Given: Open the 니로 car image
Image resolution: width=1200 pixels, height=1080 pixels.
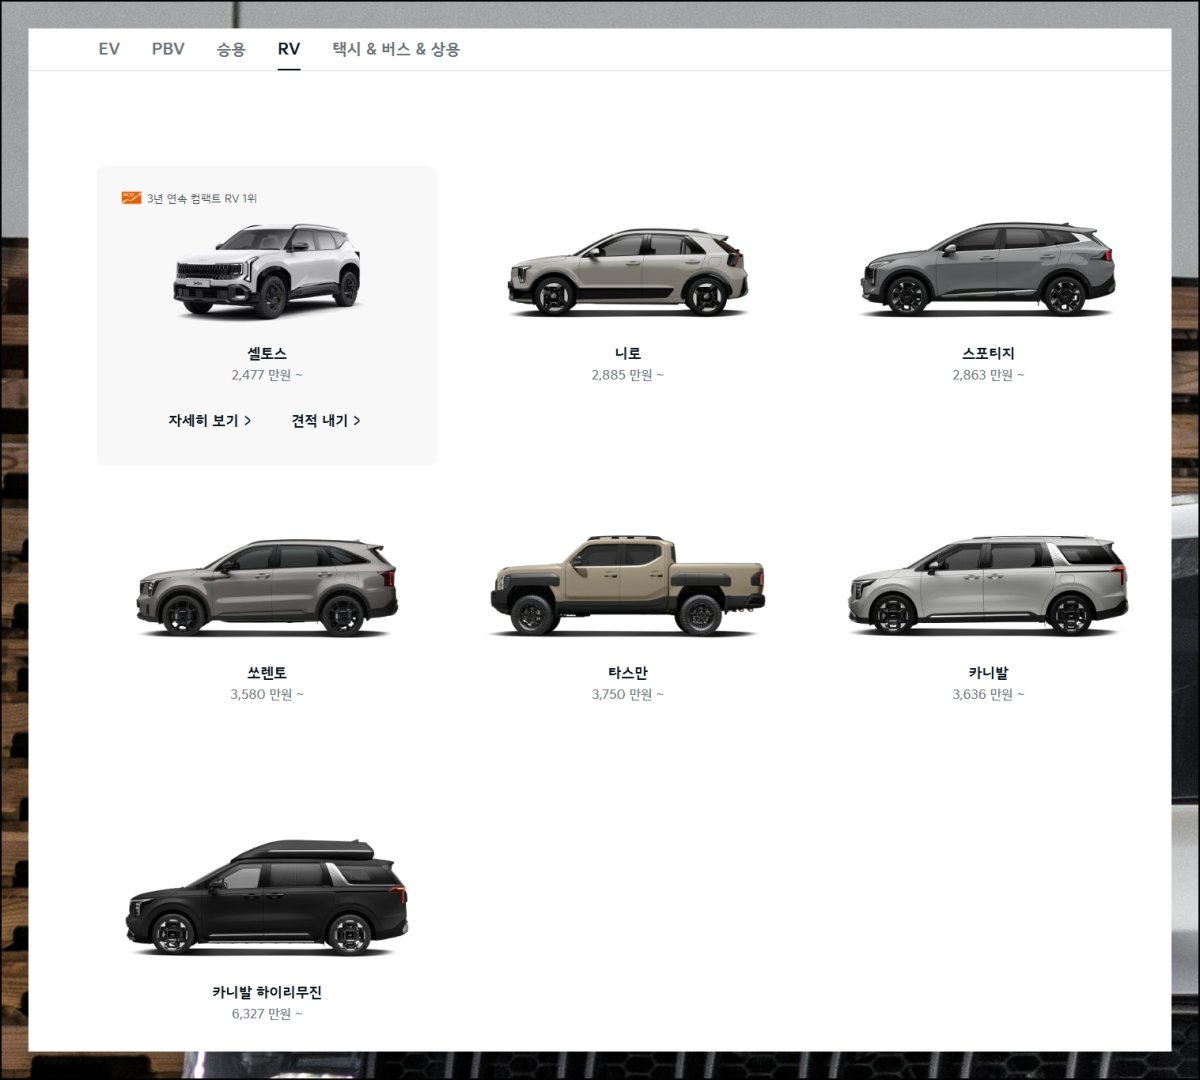Looking at the screenshot, I should 628,273.
